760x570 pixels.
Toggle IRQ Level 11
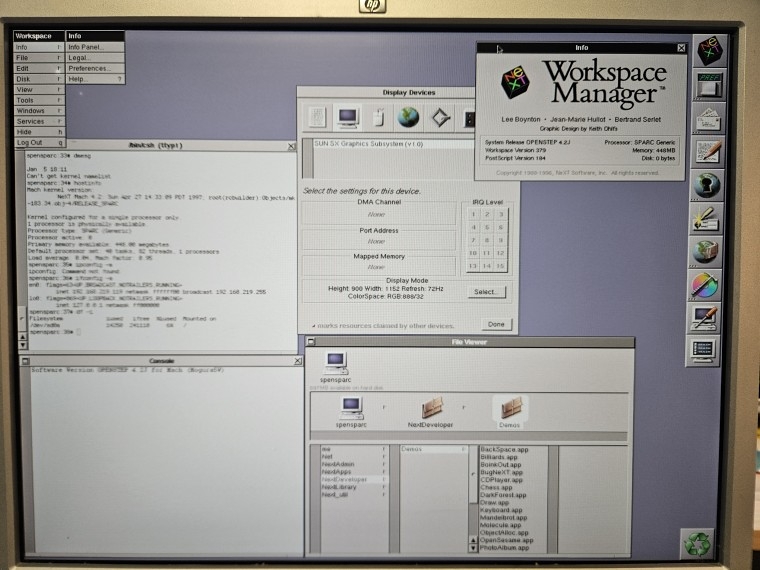pos(487,253)
